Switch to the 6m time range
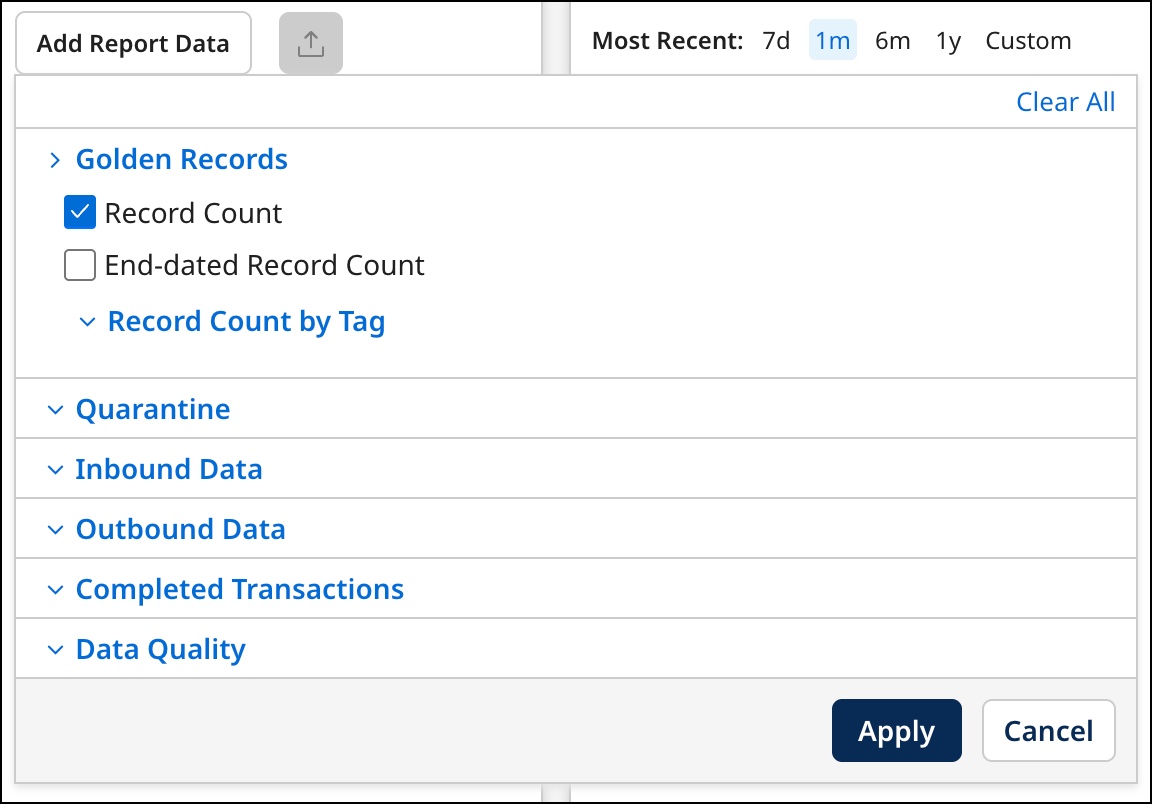Image resolution: width=1152 pixels, height=804 pixels. click(892, 40)
